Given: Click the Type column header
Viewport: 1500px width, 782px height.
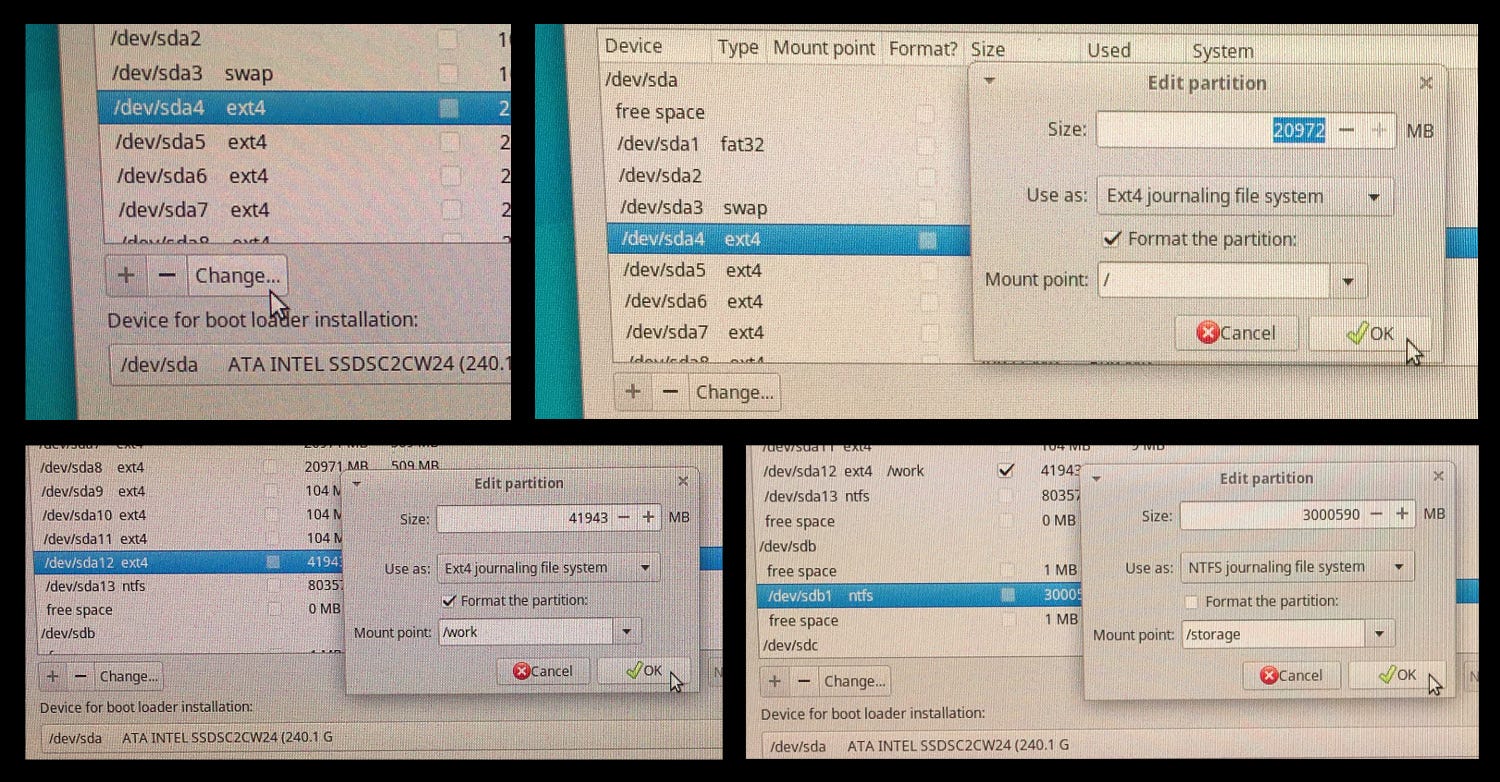Looking at the screenshot, I should click(738, 47).
